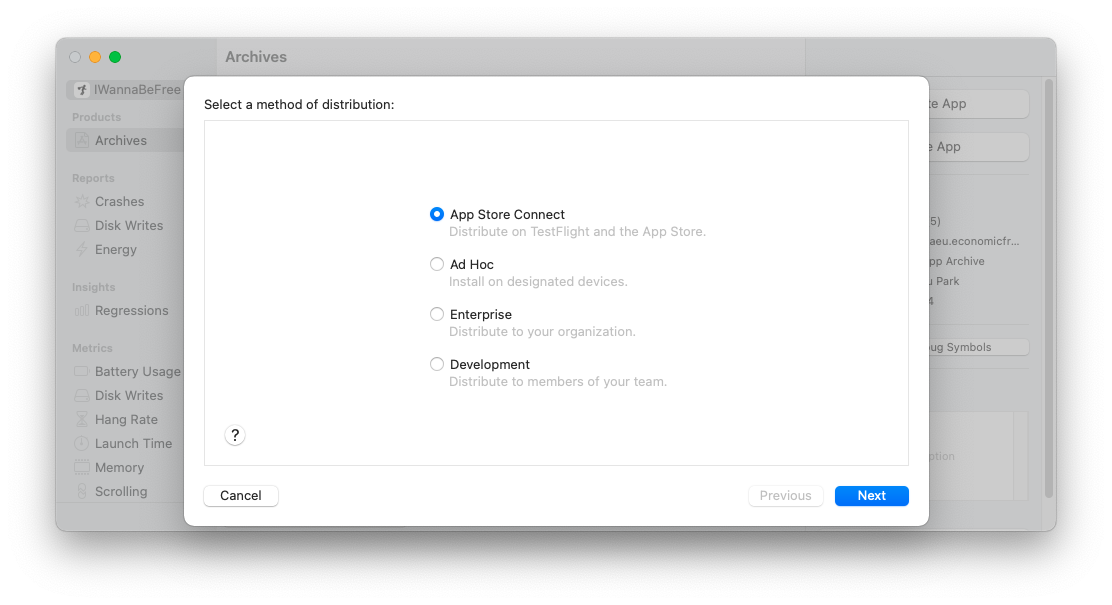This screenshot has width=1112, height=605.
Task: Open the Energy report icon
Action: [82, 250]
